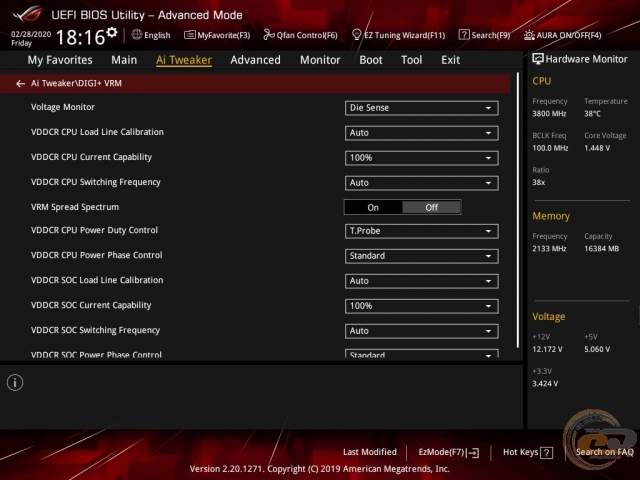Click the info circle icon
The width and height of the screenshot is (640, 480).
pos(15,383)
